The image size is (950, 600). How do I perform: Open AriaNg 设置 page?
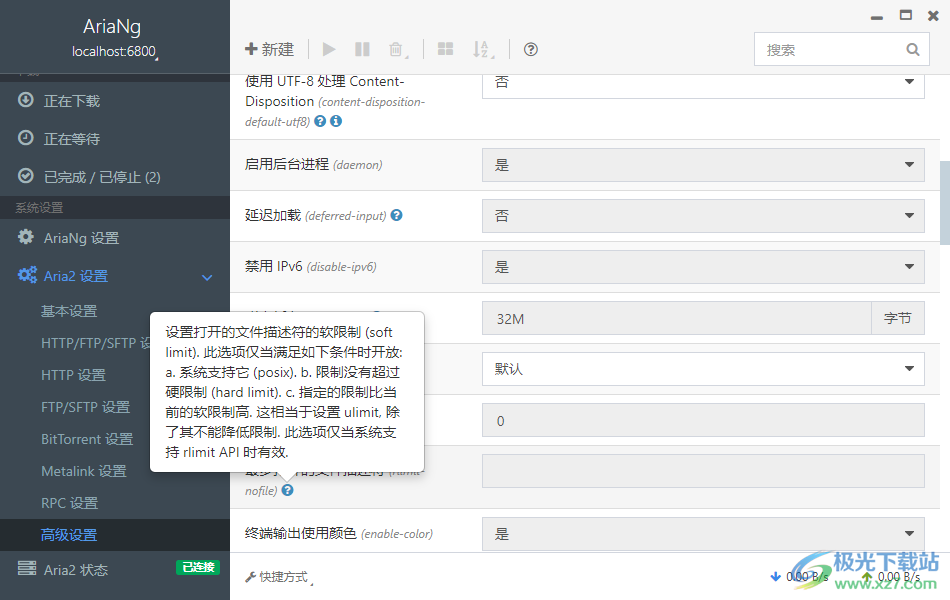click(115, 238)
